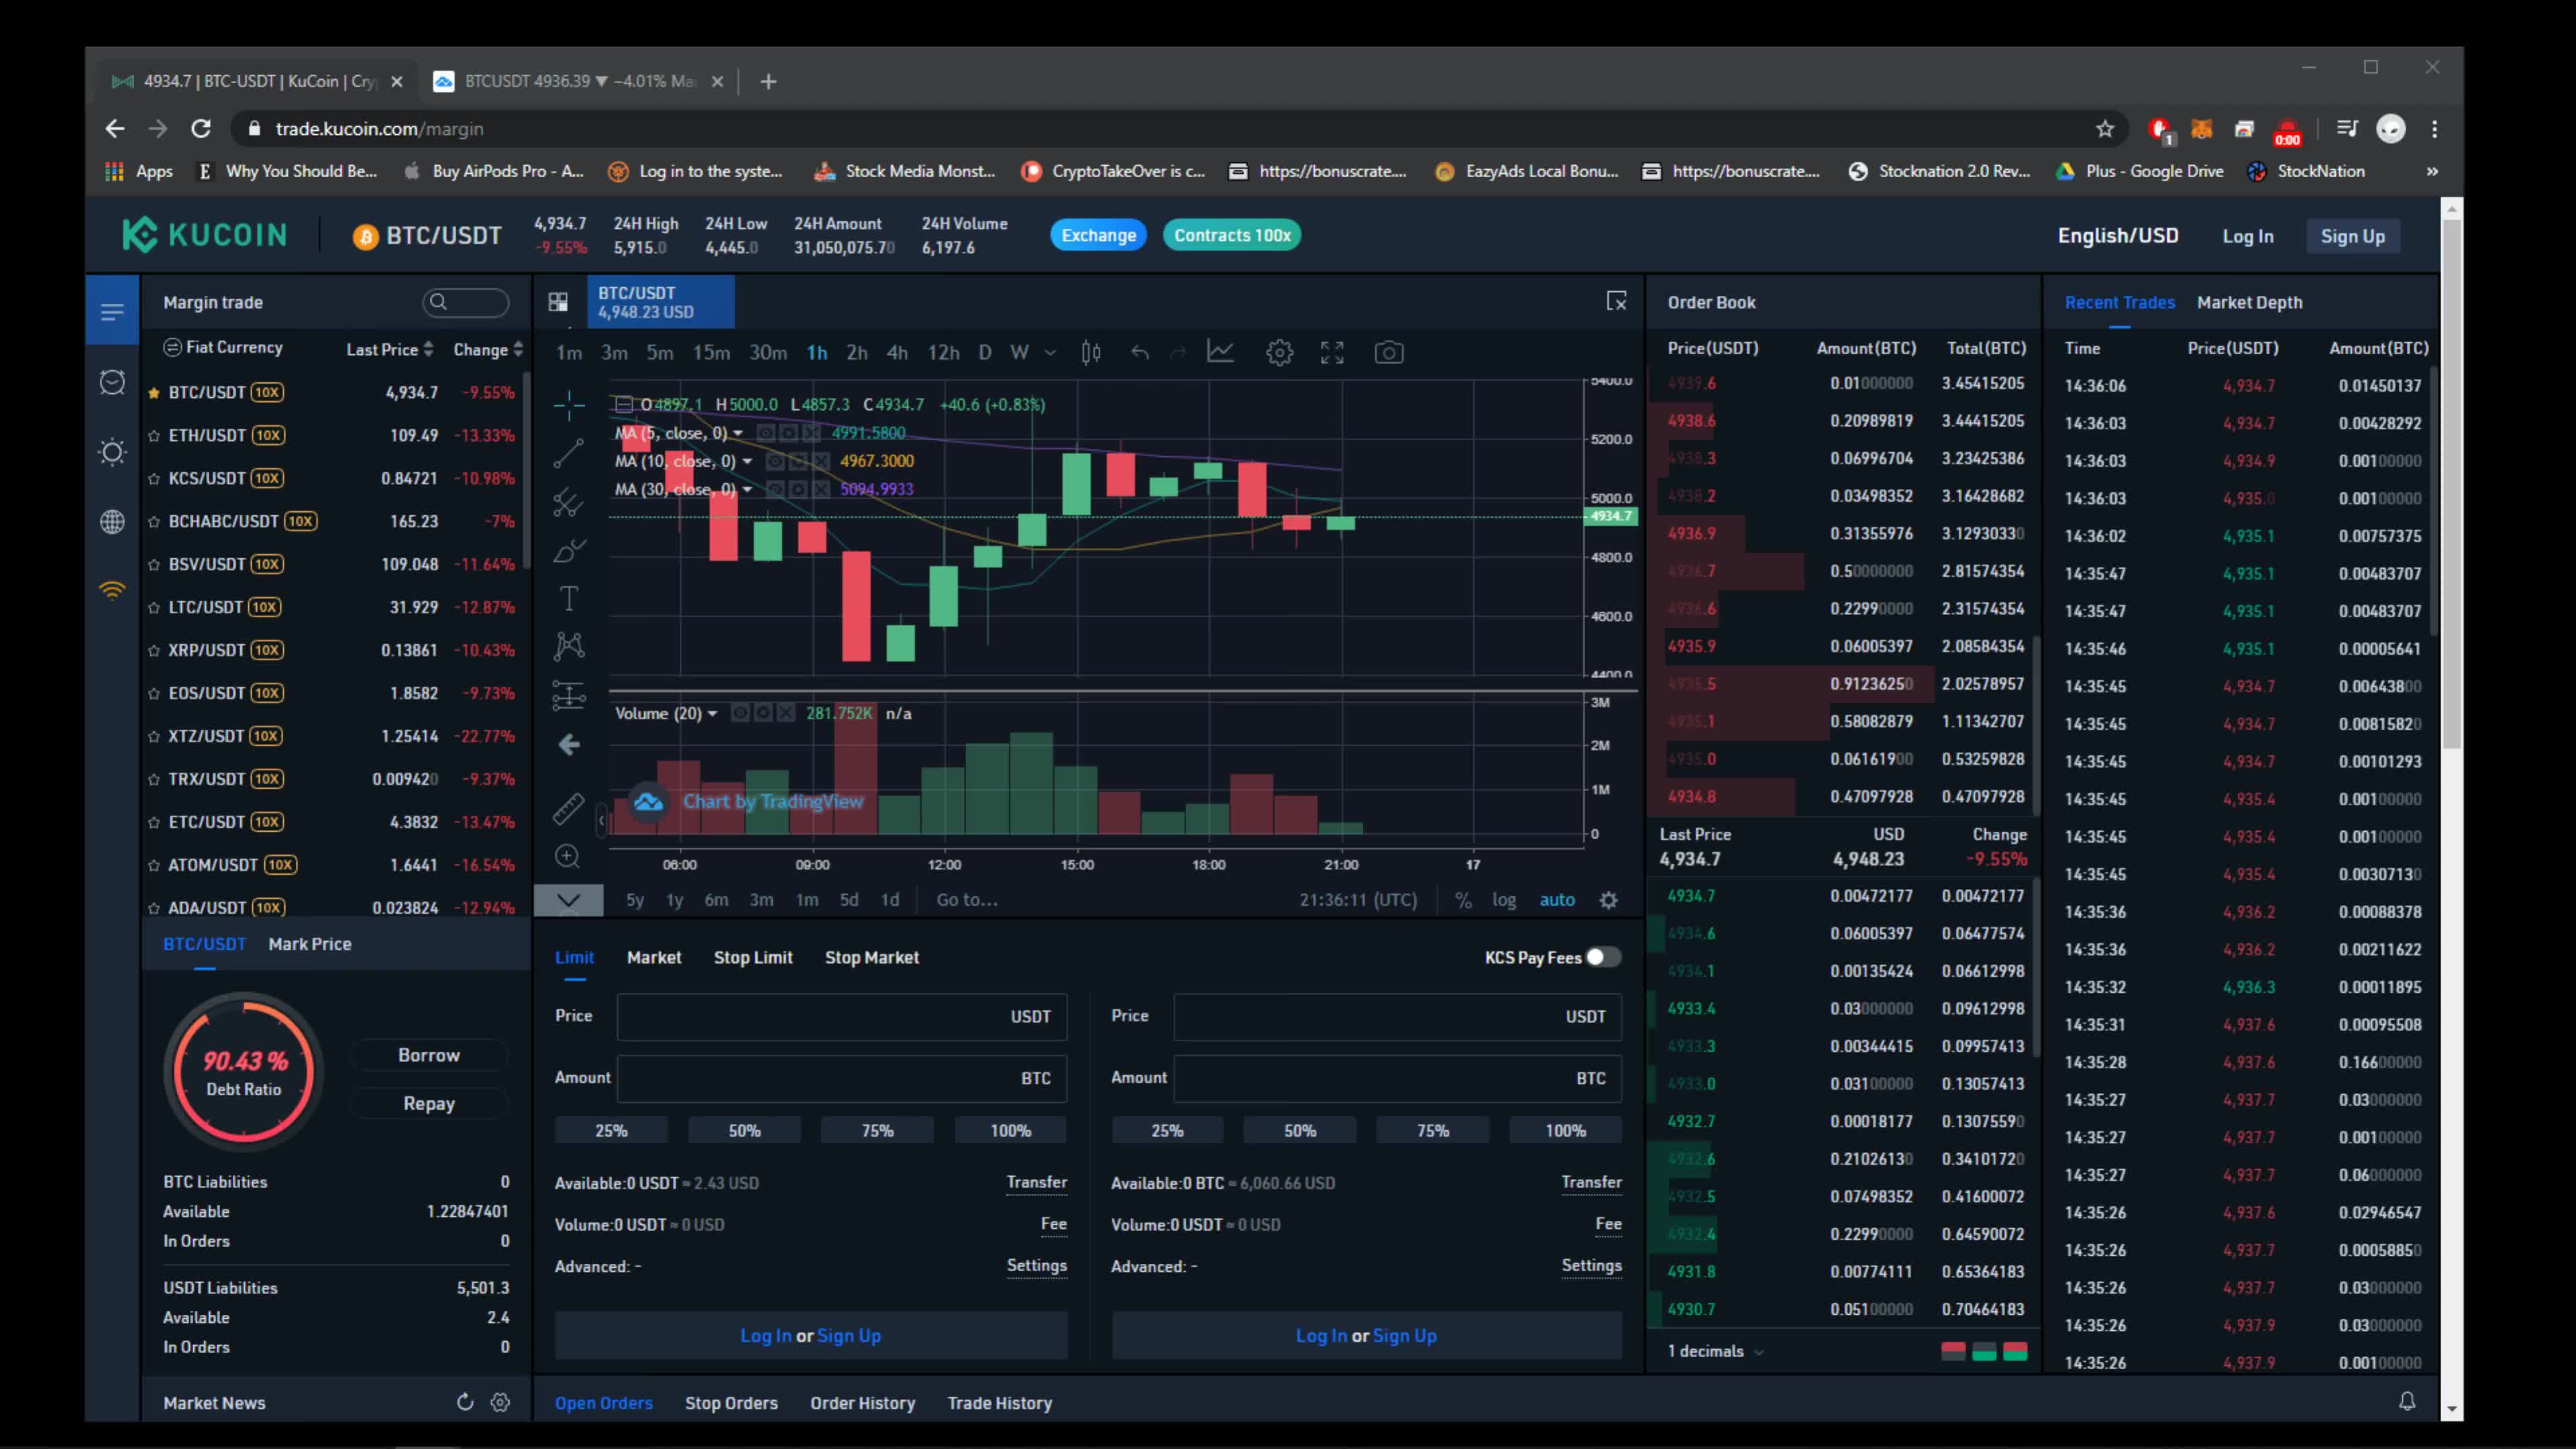This screenshot has width=2576, height=1449.
Task: Open Contracts 100x button
Action: coord(1232,235)
